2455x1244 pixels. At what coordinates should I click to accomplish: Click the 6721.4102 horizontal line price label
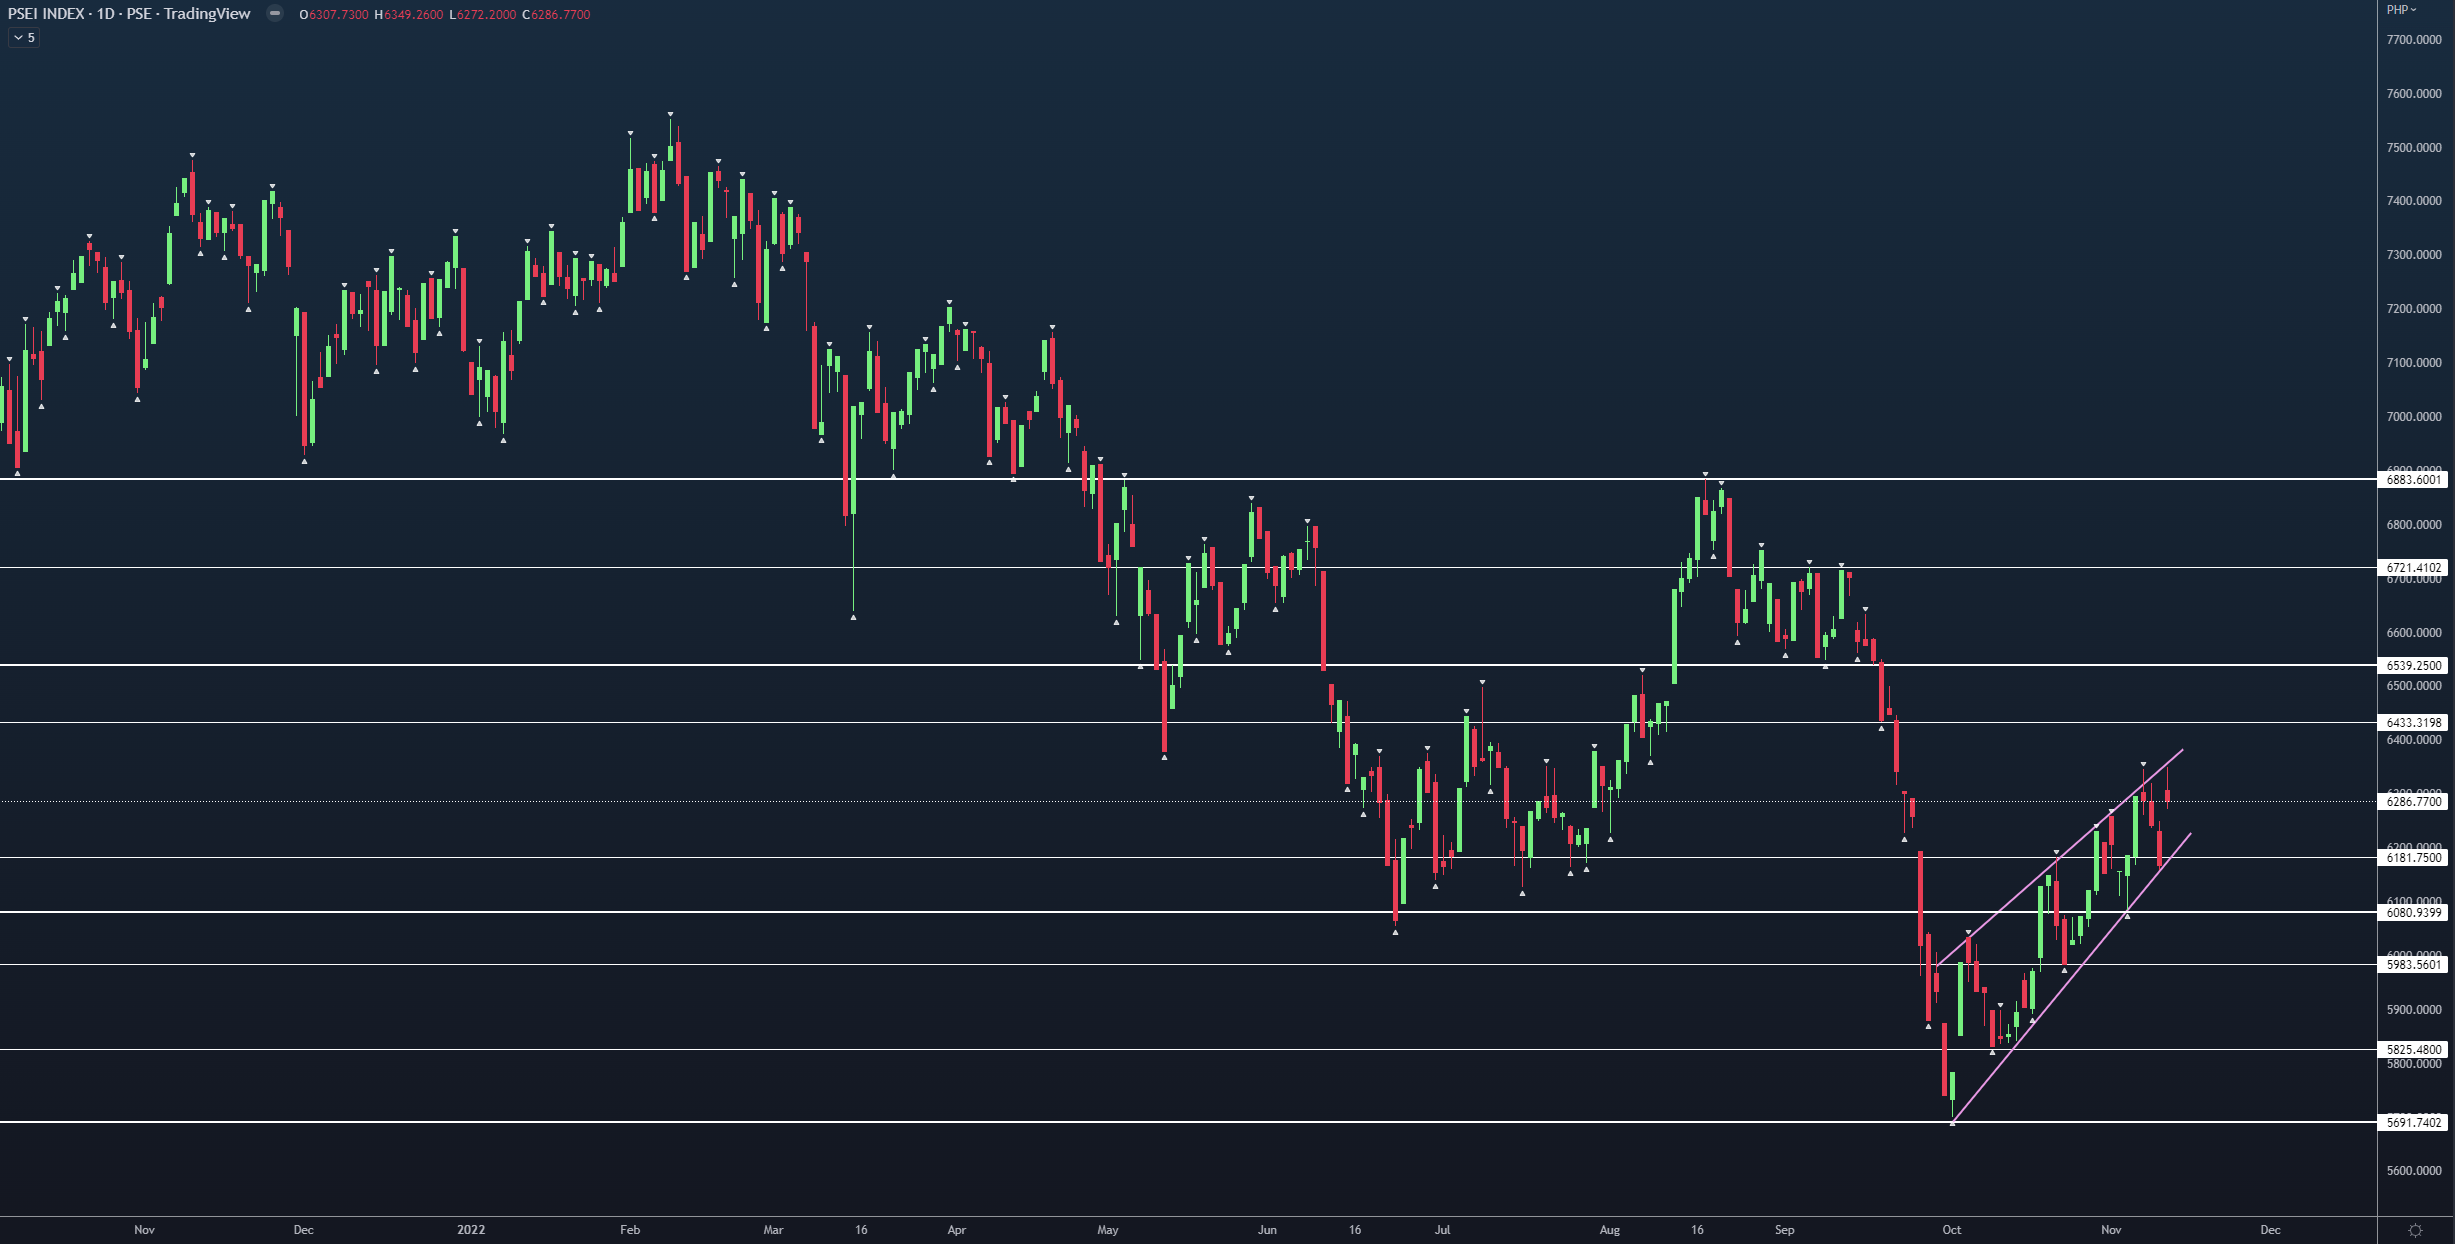coord(2414,568)
